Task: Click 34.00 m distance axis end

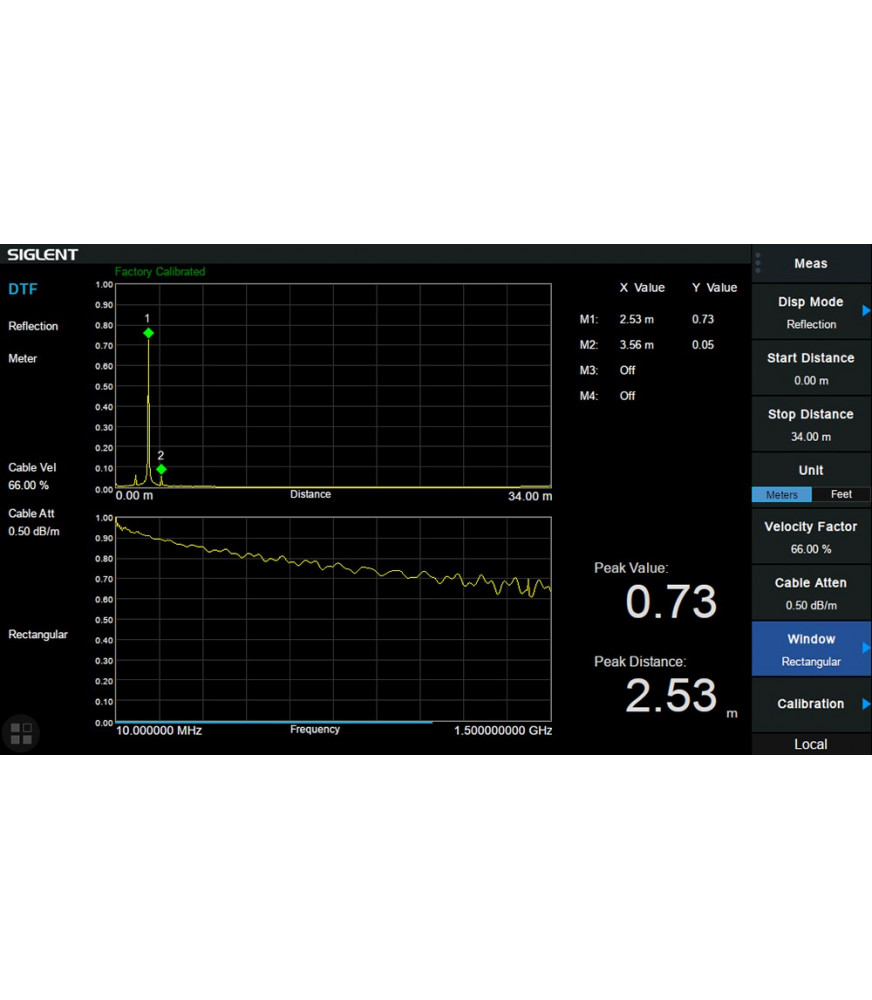Action: (x=530, y=496)
